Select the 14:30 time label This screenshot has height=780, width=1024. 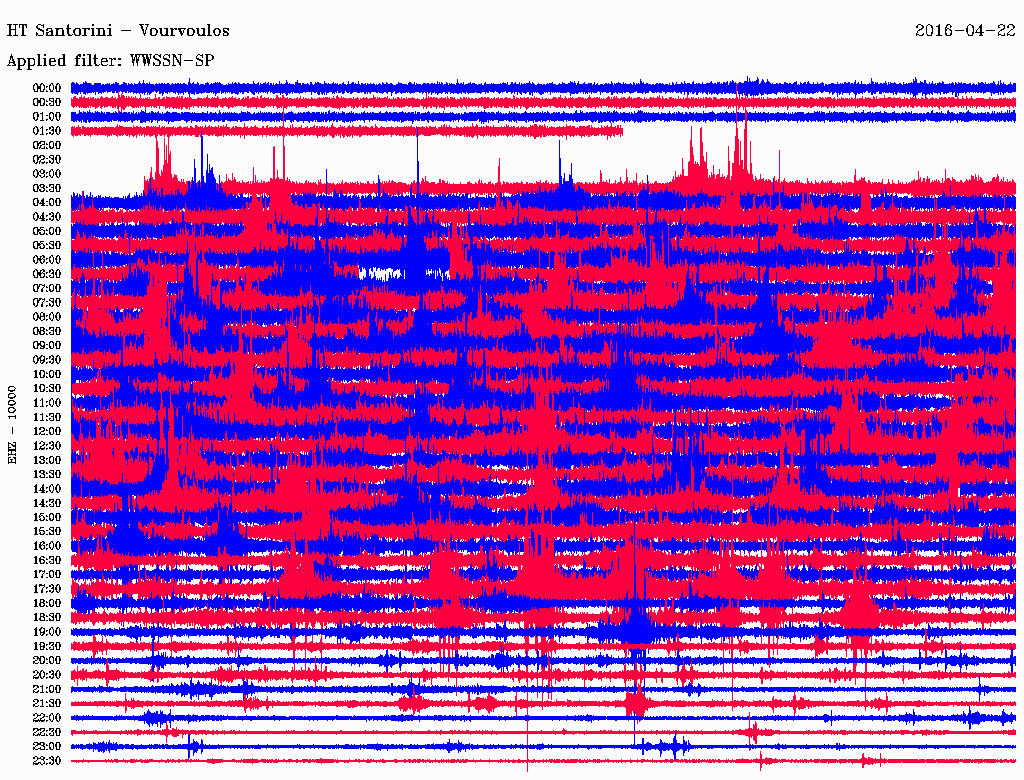pyautogui.click(x=47, y=503)
